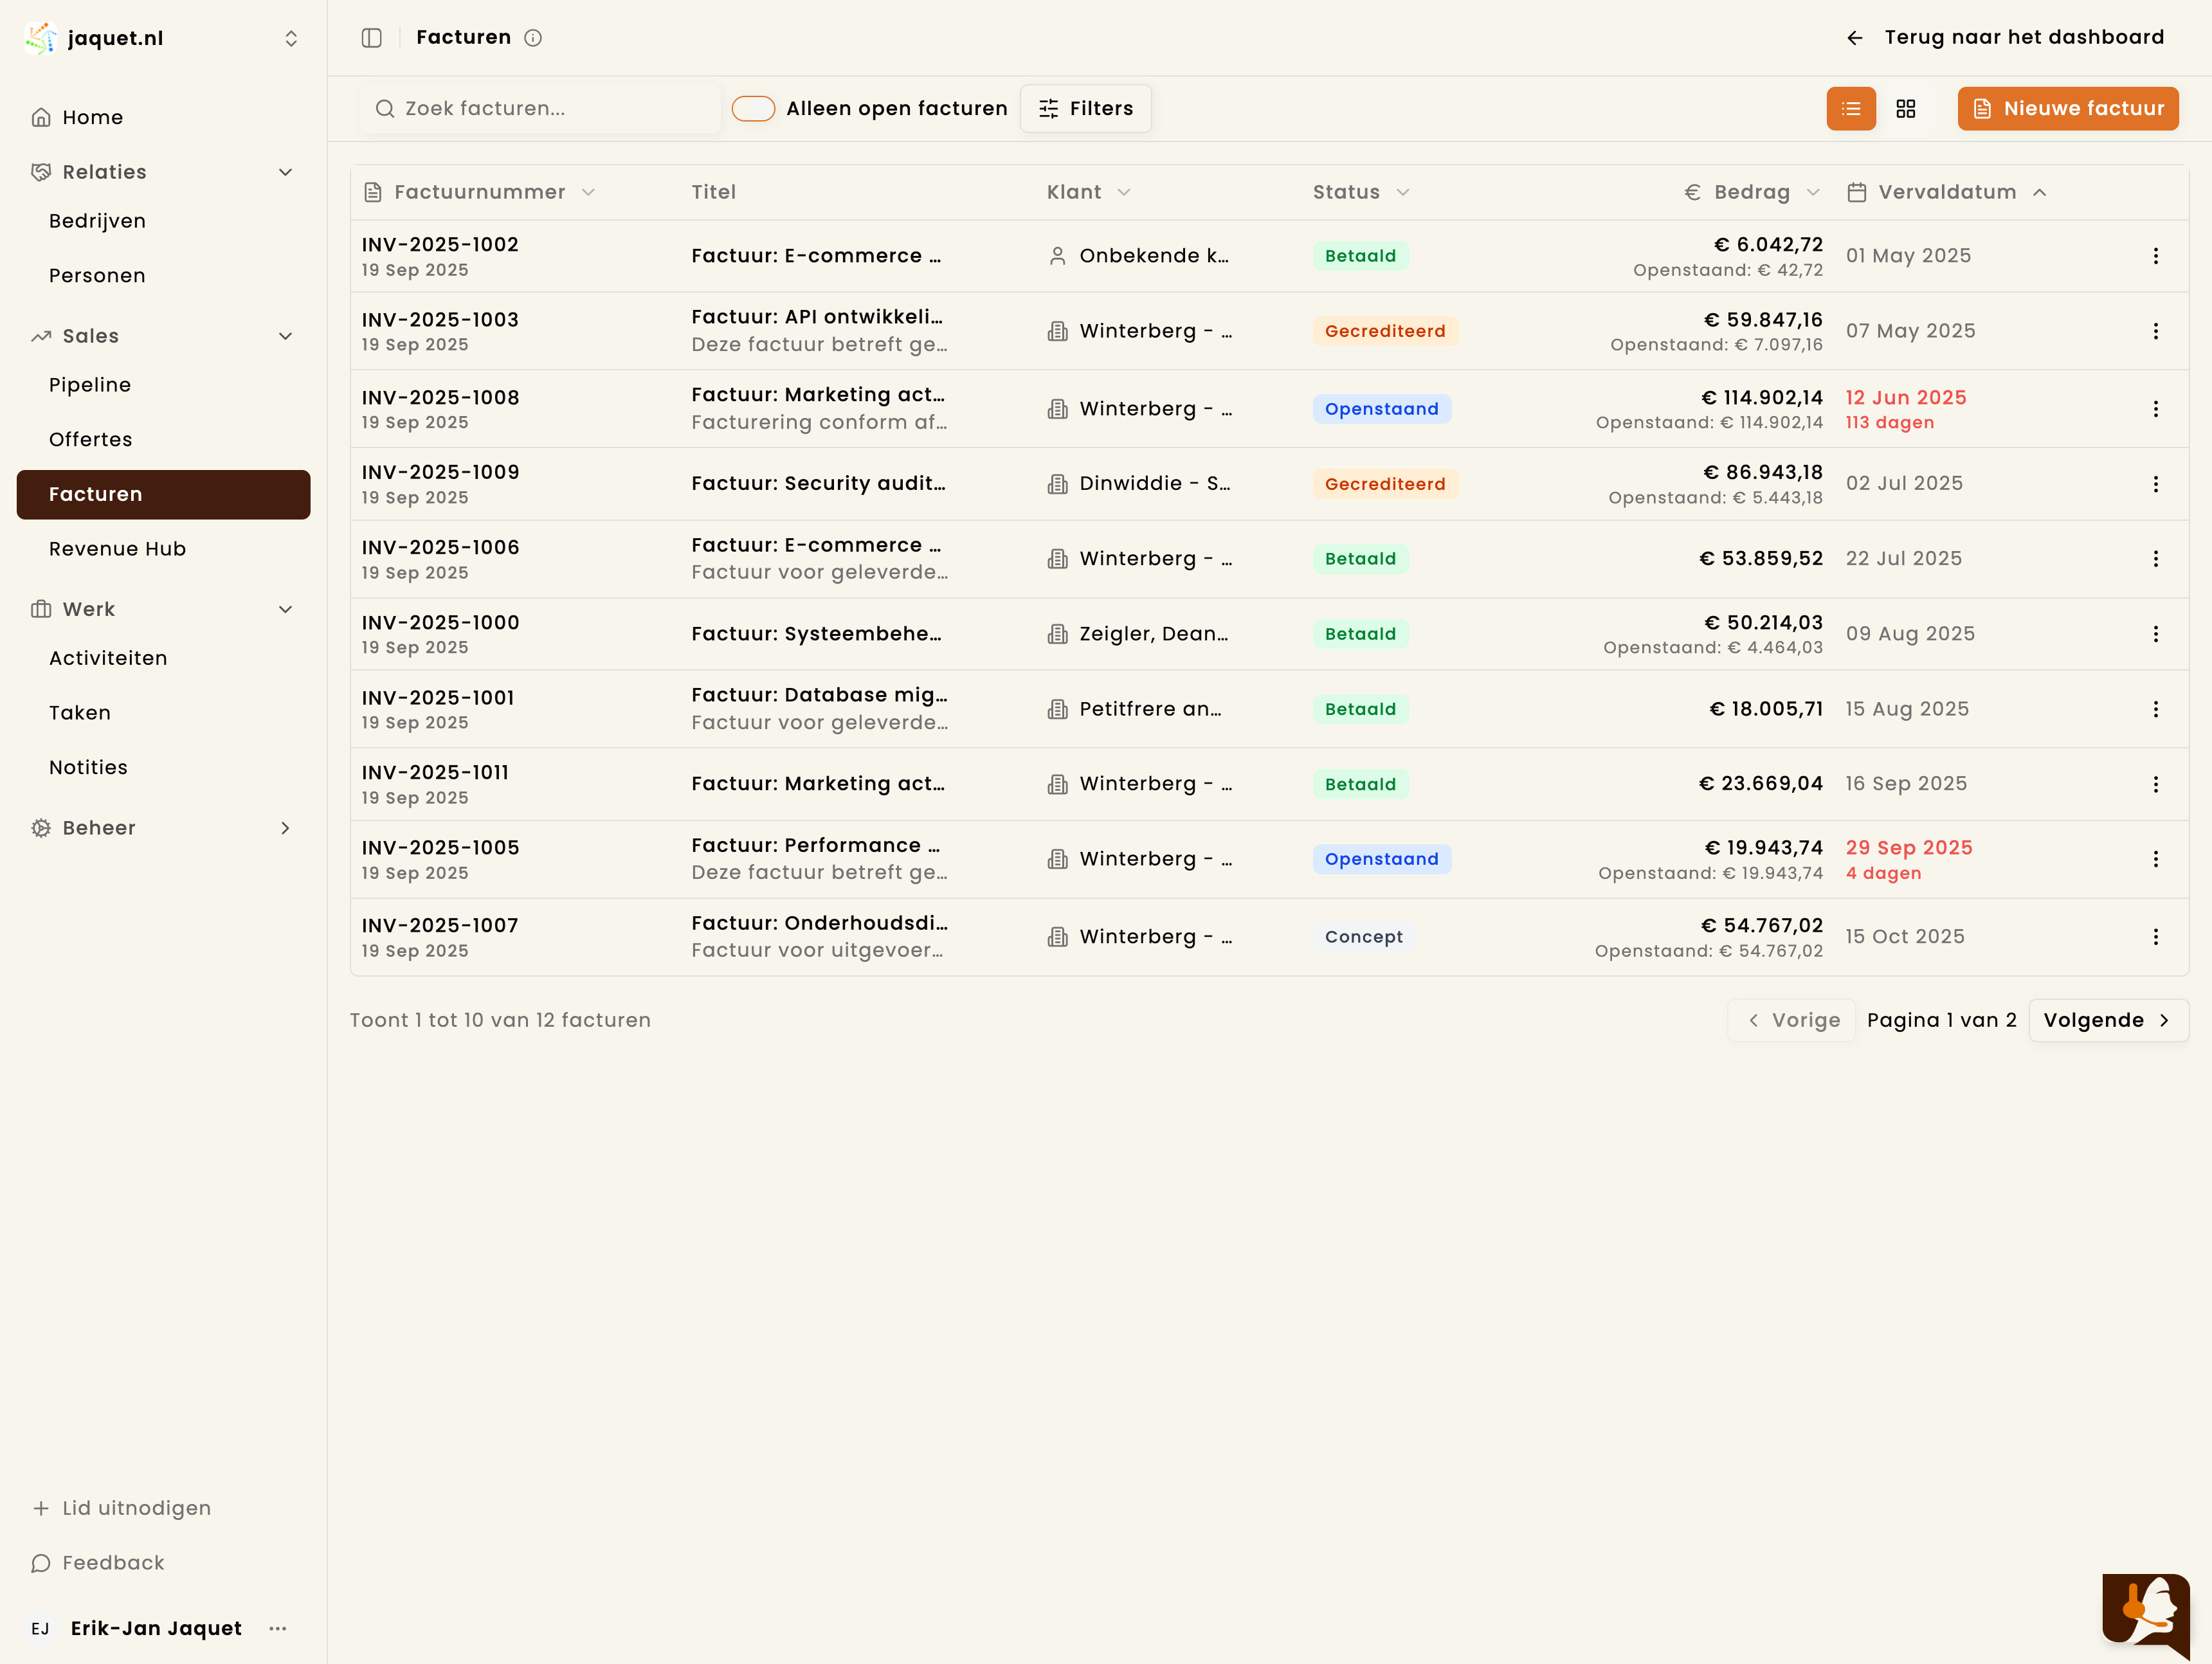Open row actions for INV-2025-1007

point(2155,937)
